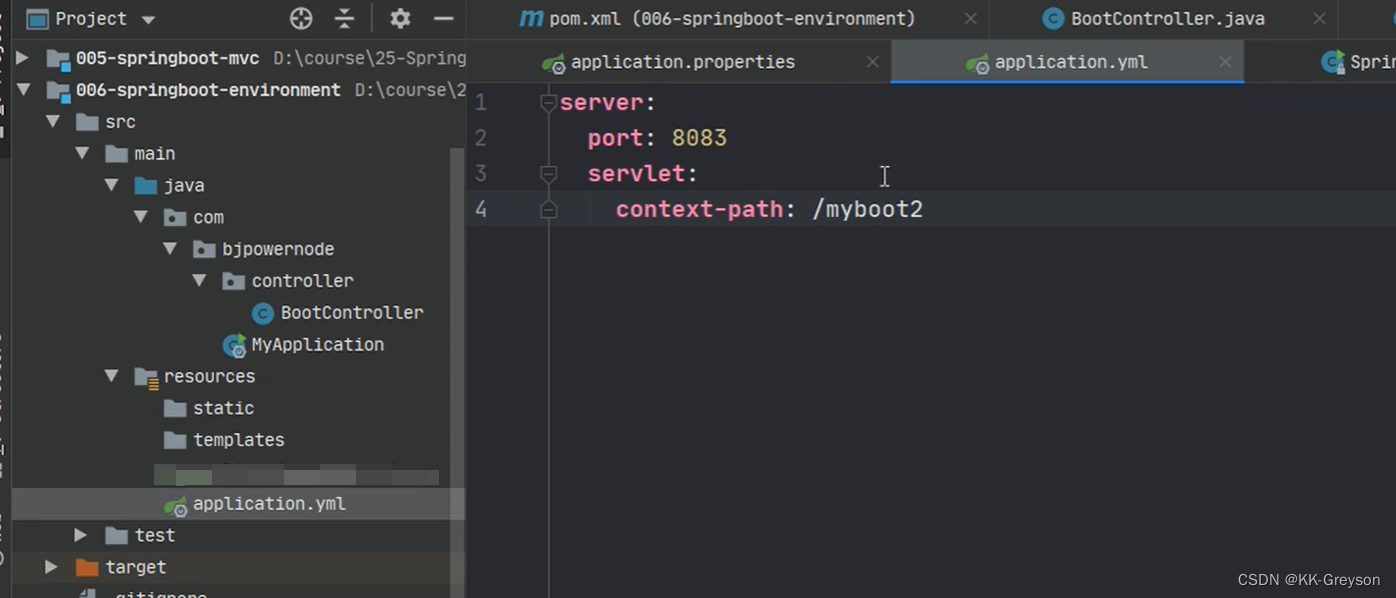
Task: Close the application.properties tab
Action: (872, 62)
